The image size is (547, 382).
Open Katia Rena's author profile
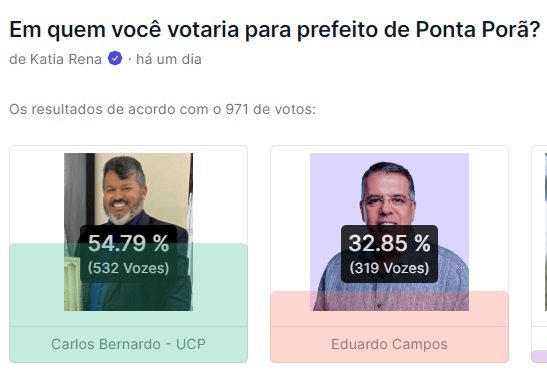[x=66, y=59]
